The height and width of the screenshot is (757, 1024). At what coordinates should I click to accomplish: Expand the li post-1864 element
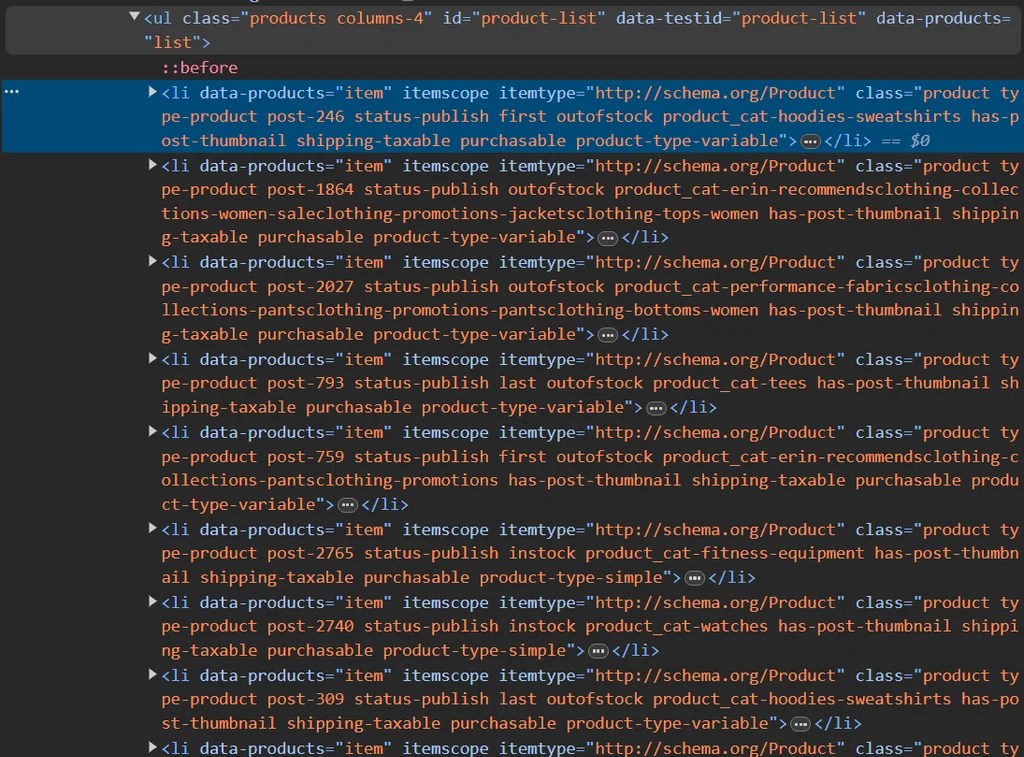153,165
